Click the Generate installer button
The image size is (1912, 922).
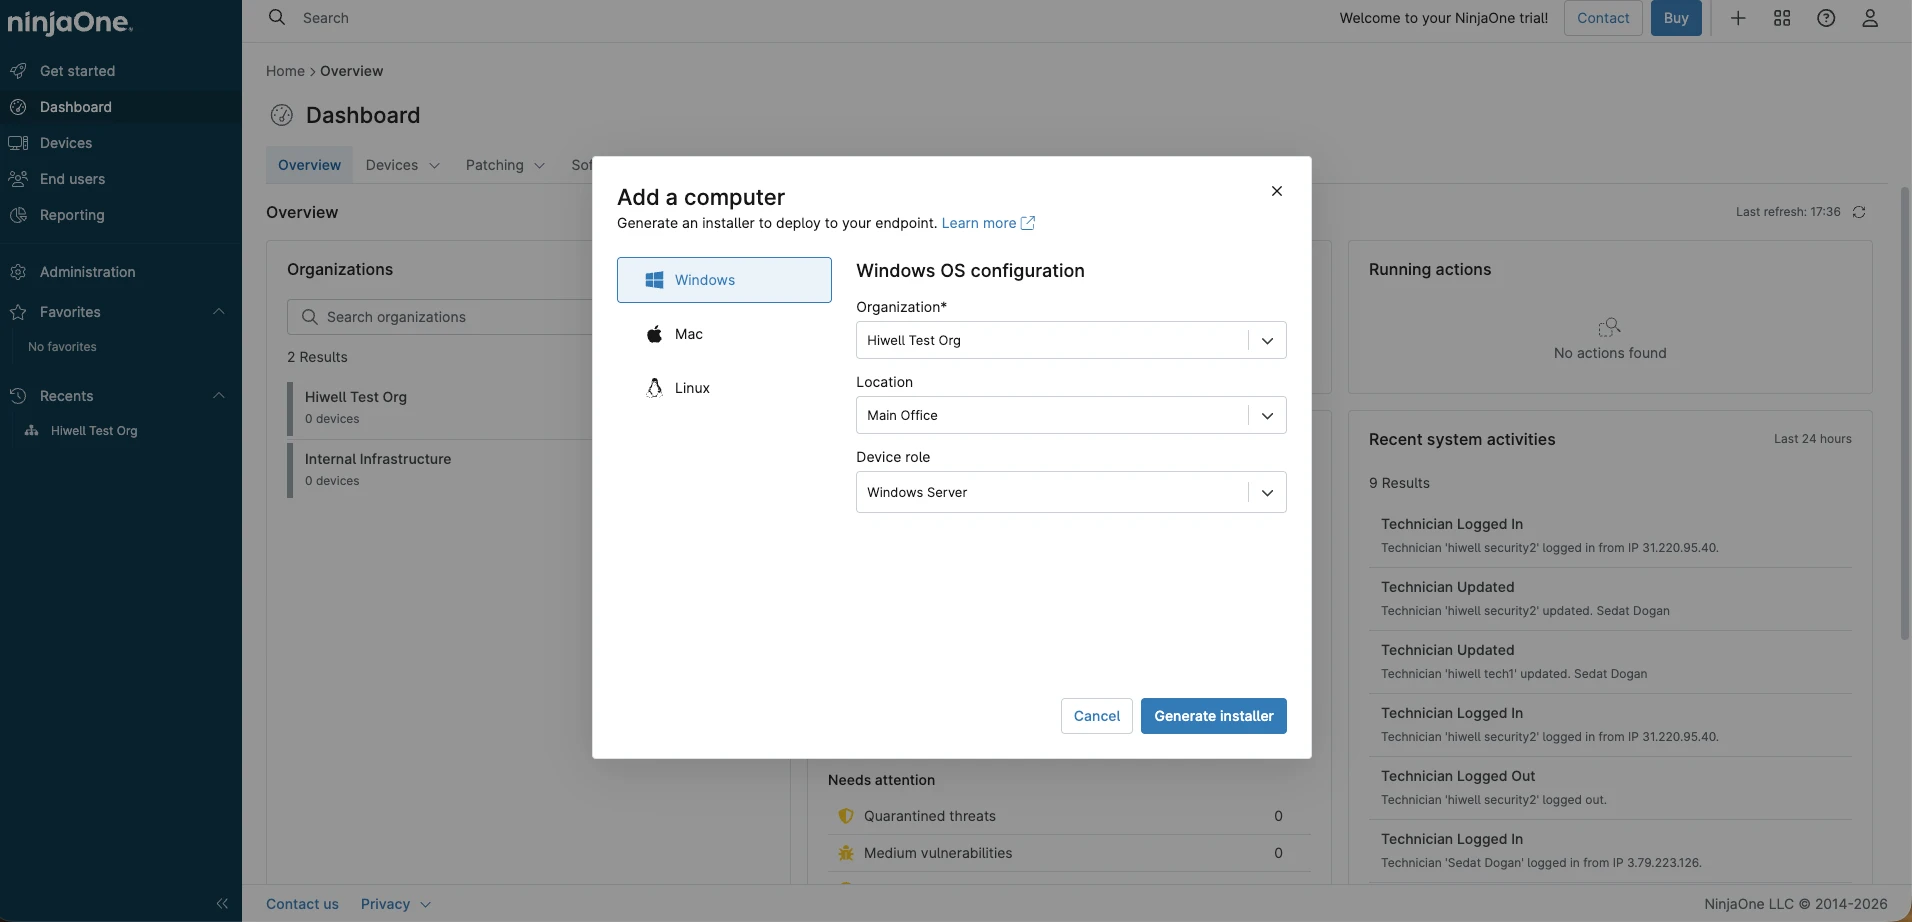point(1214,716)
